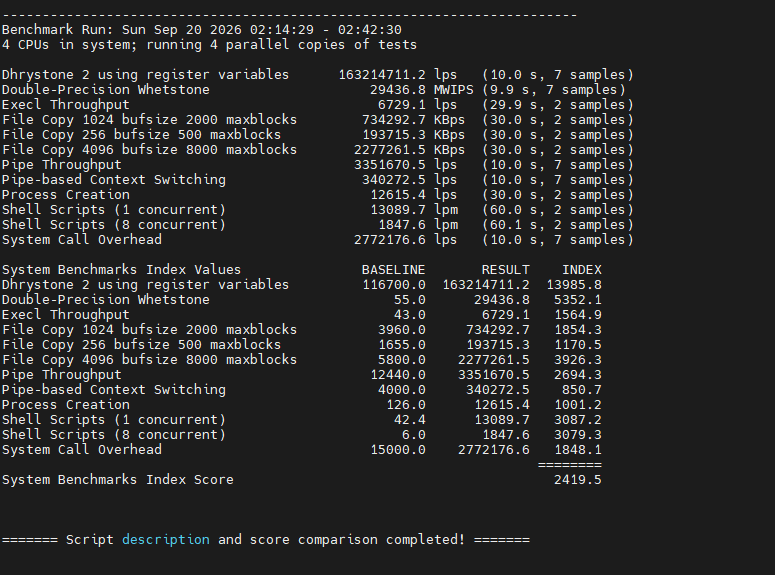This screenshot has height=575, width=775.
Task: Select the '(9.9 s, 7 samples)' timing text
Action: [x=554, y=89]
